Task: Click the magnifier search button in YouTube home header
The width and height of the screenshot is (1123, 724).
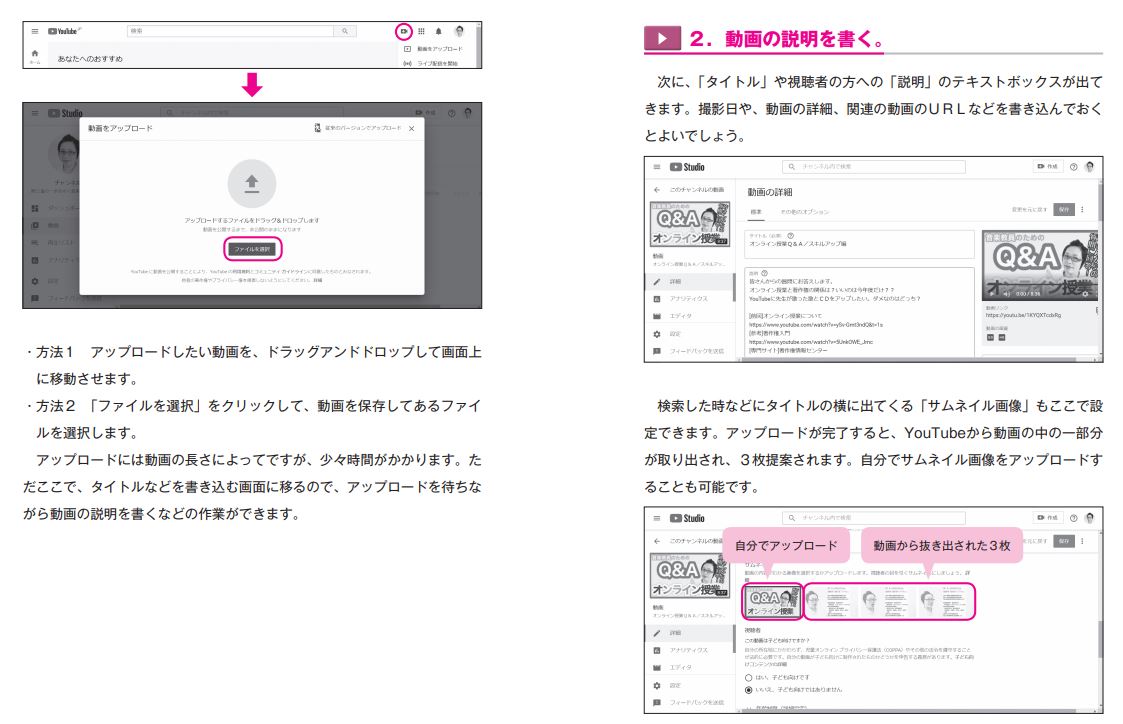Action: [344, 32]
